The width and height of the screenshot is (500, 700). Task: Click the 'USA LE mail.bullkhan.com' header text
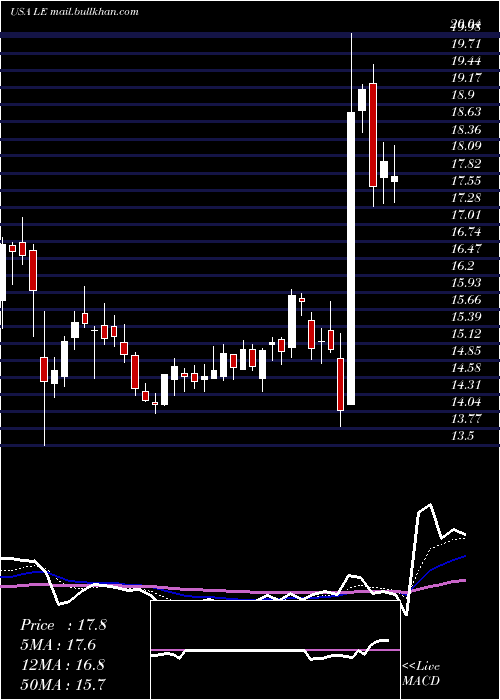74,12
